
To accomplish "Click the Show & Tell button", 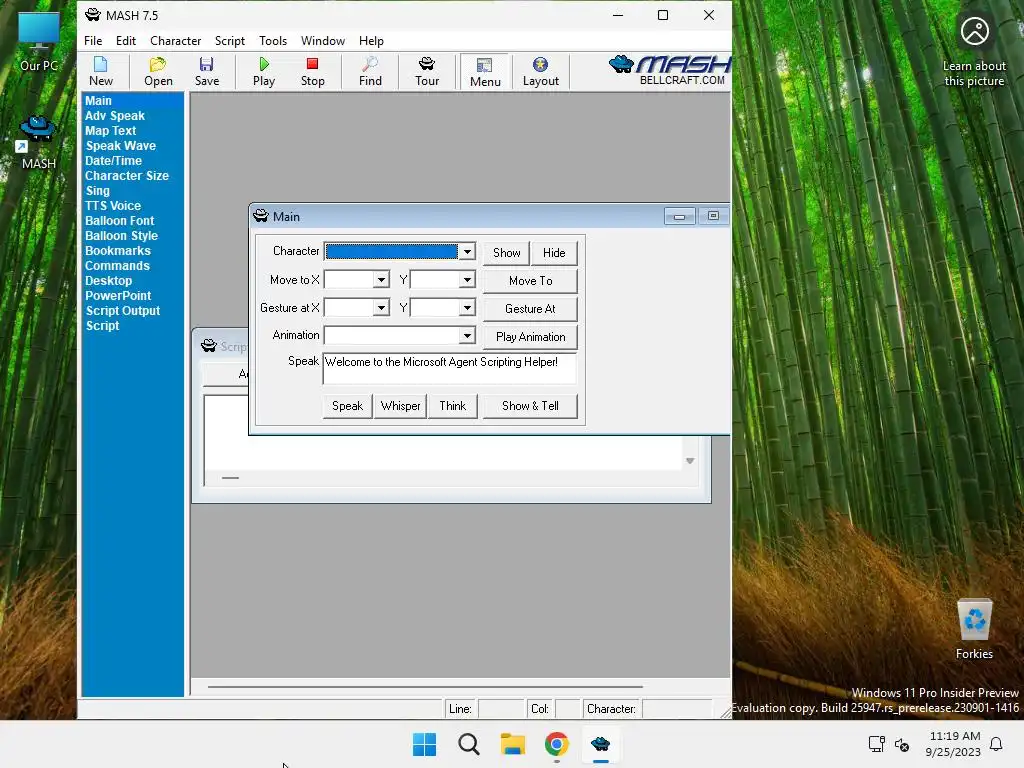I will tap(530, 406).
